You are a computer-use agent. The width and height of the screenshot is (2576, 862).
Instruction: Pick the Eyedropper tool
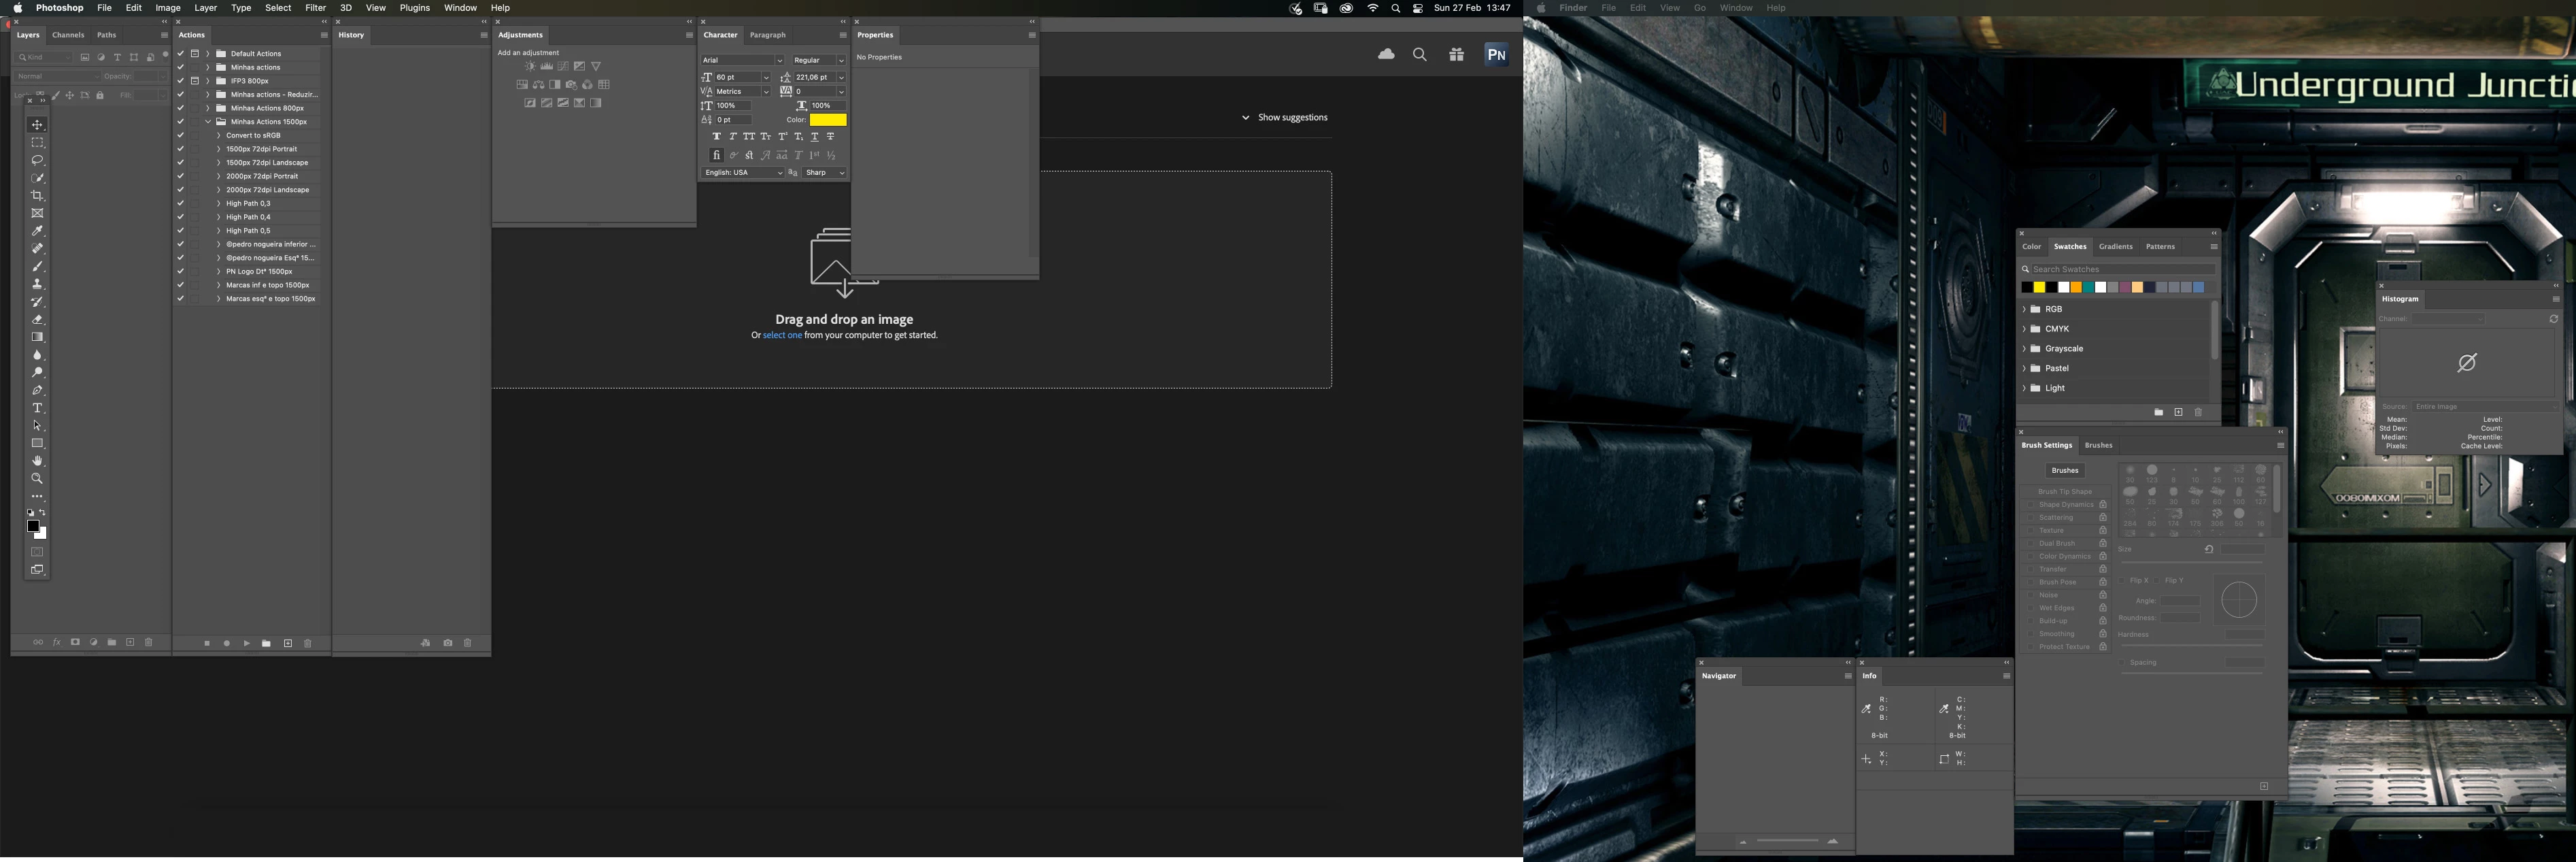point(38,231)
